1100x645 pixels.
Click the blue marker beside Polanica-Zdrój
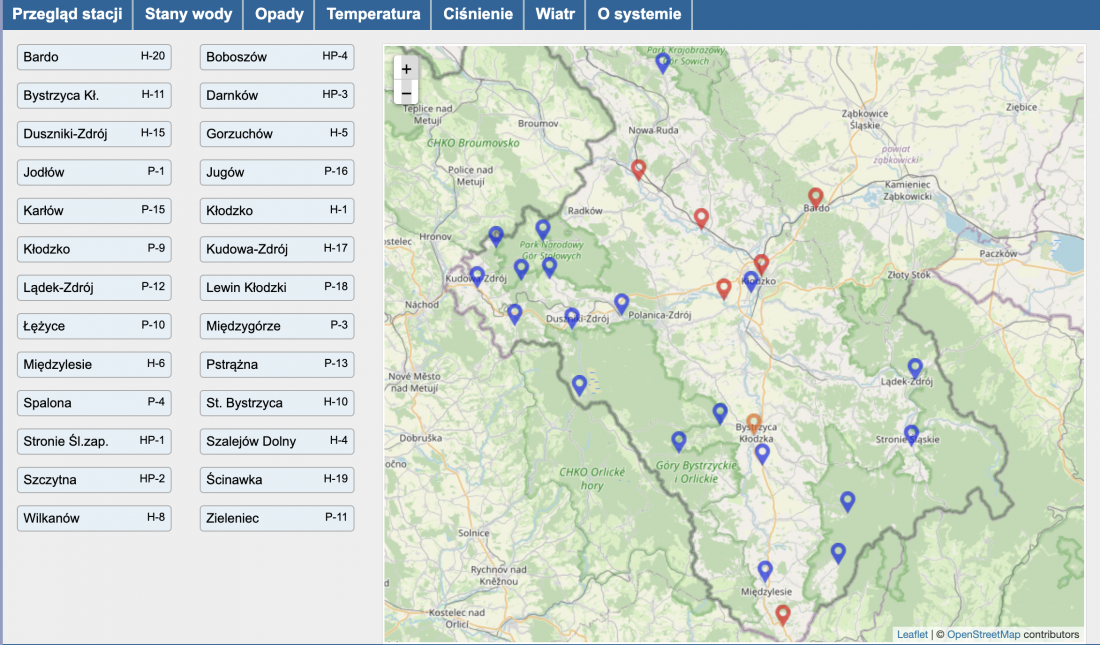coord(621,304)
